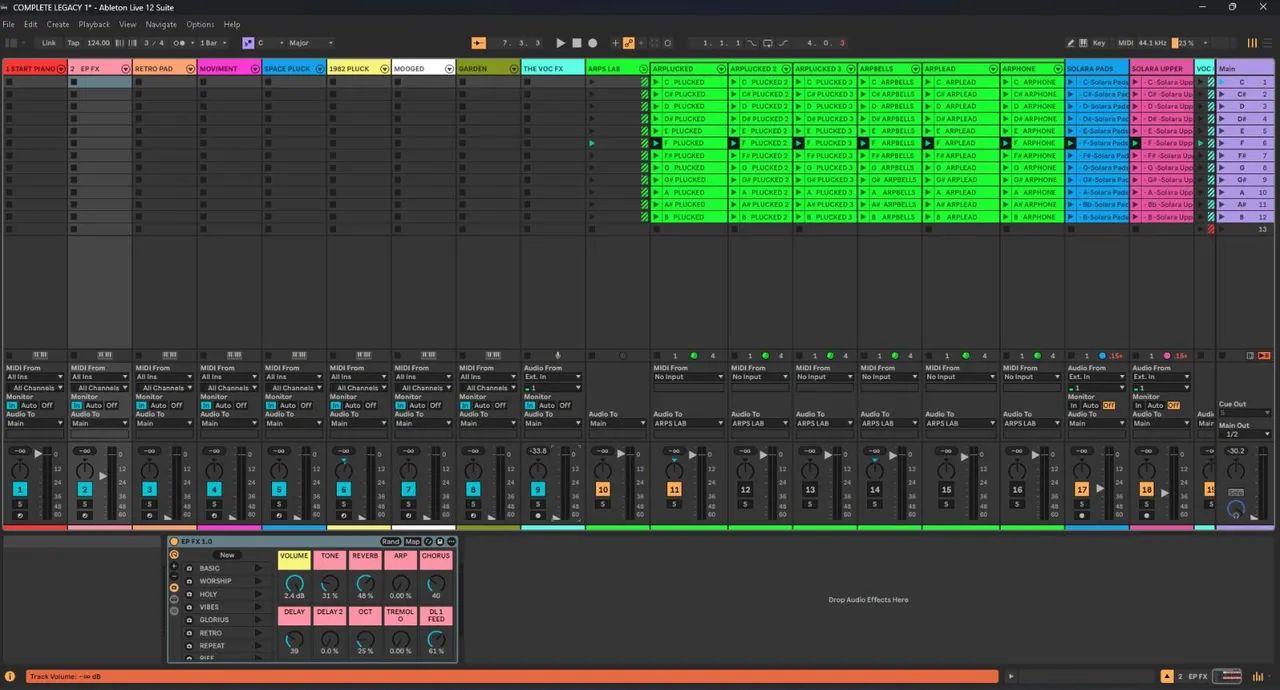Image resolution: width=1280 pixels, height=690 pixels.
Task: Arm record on MOVIMENT track 4
Action: (x=214, y=515)
